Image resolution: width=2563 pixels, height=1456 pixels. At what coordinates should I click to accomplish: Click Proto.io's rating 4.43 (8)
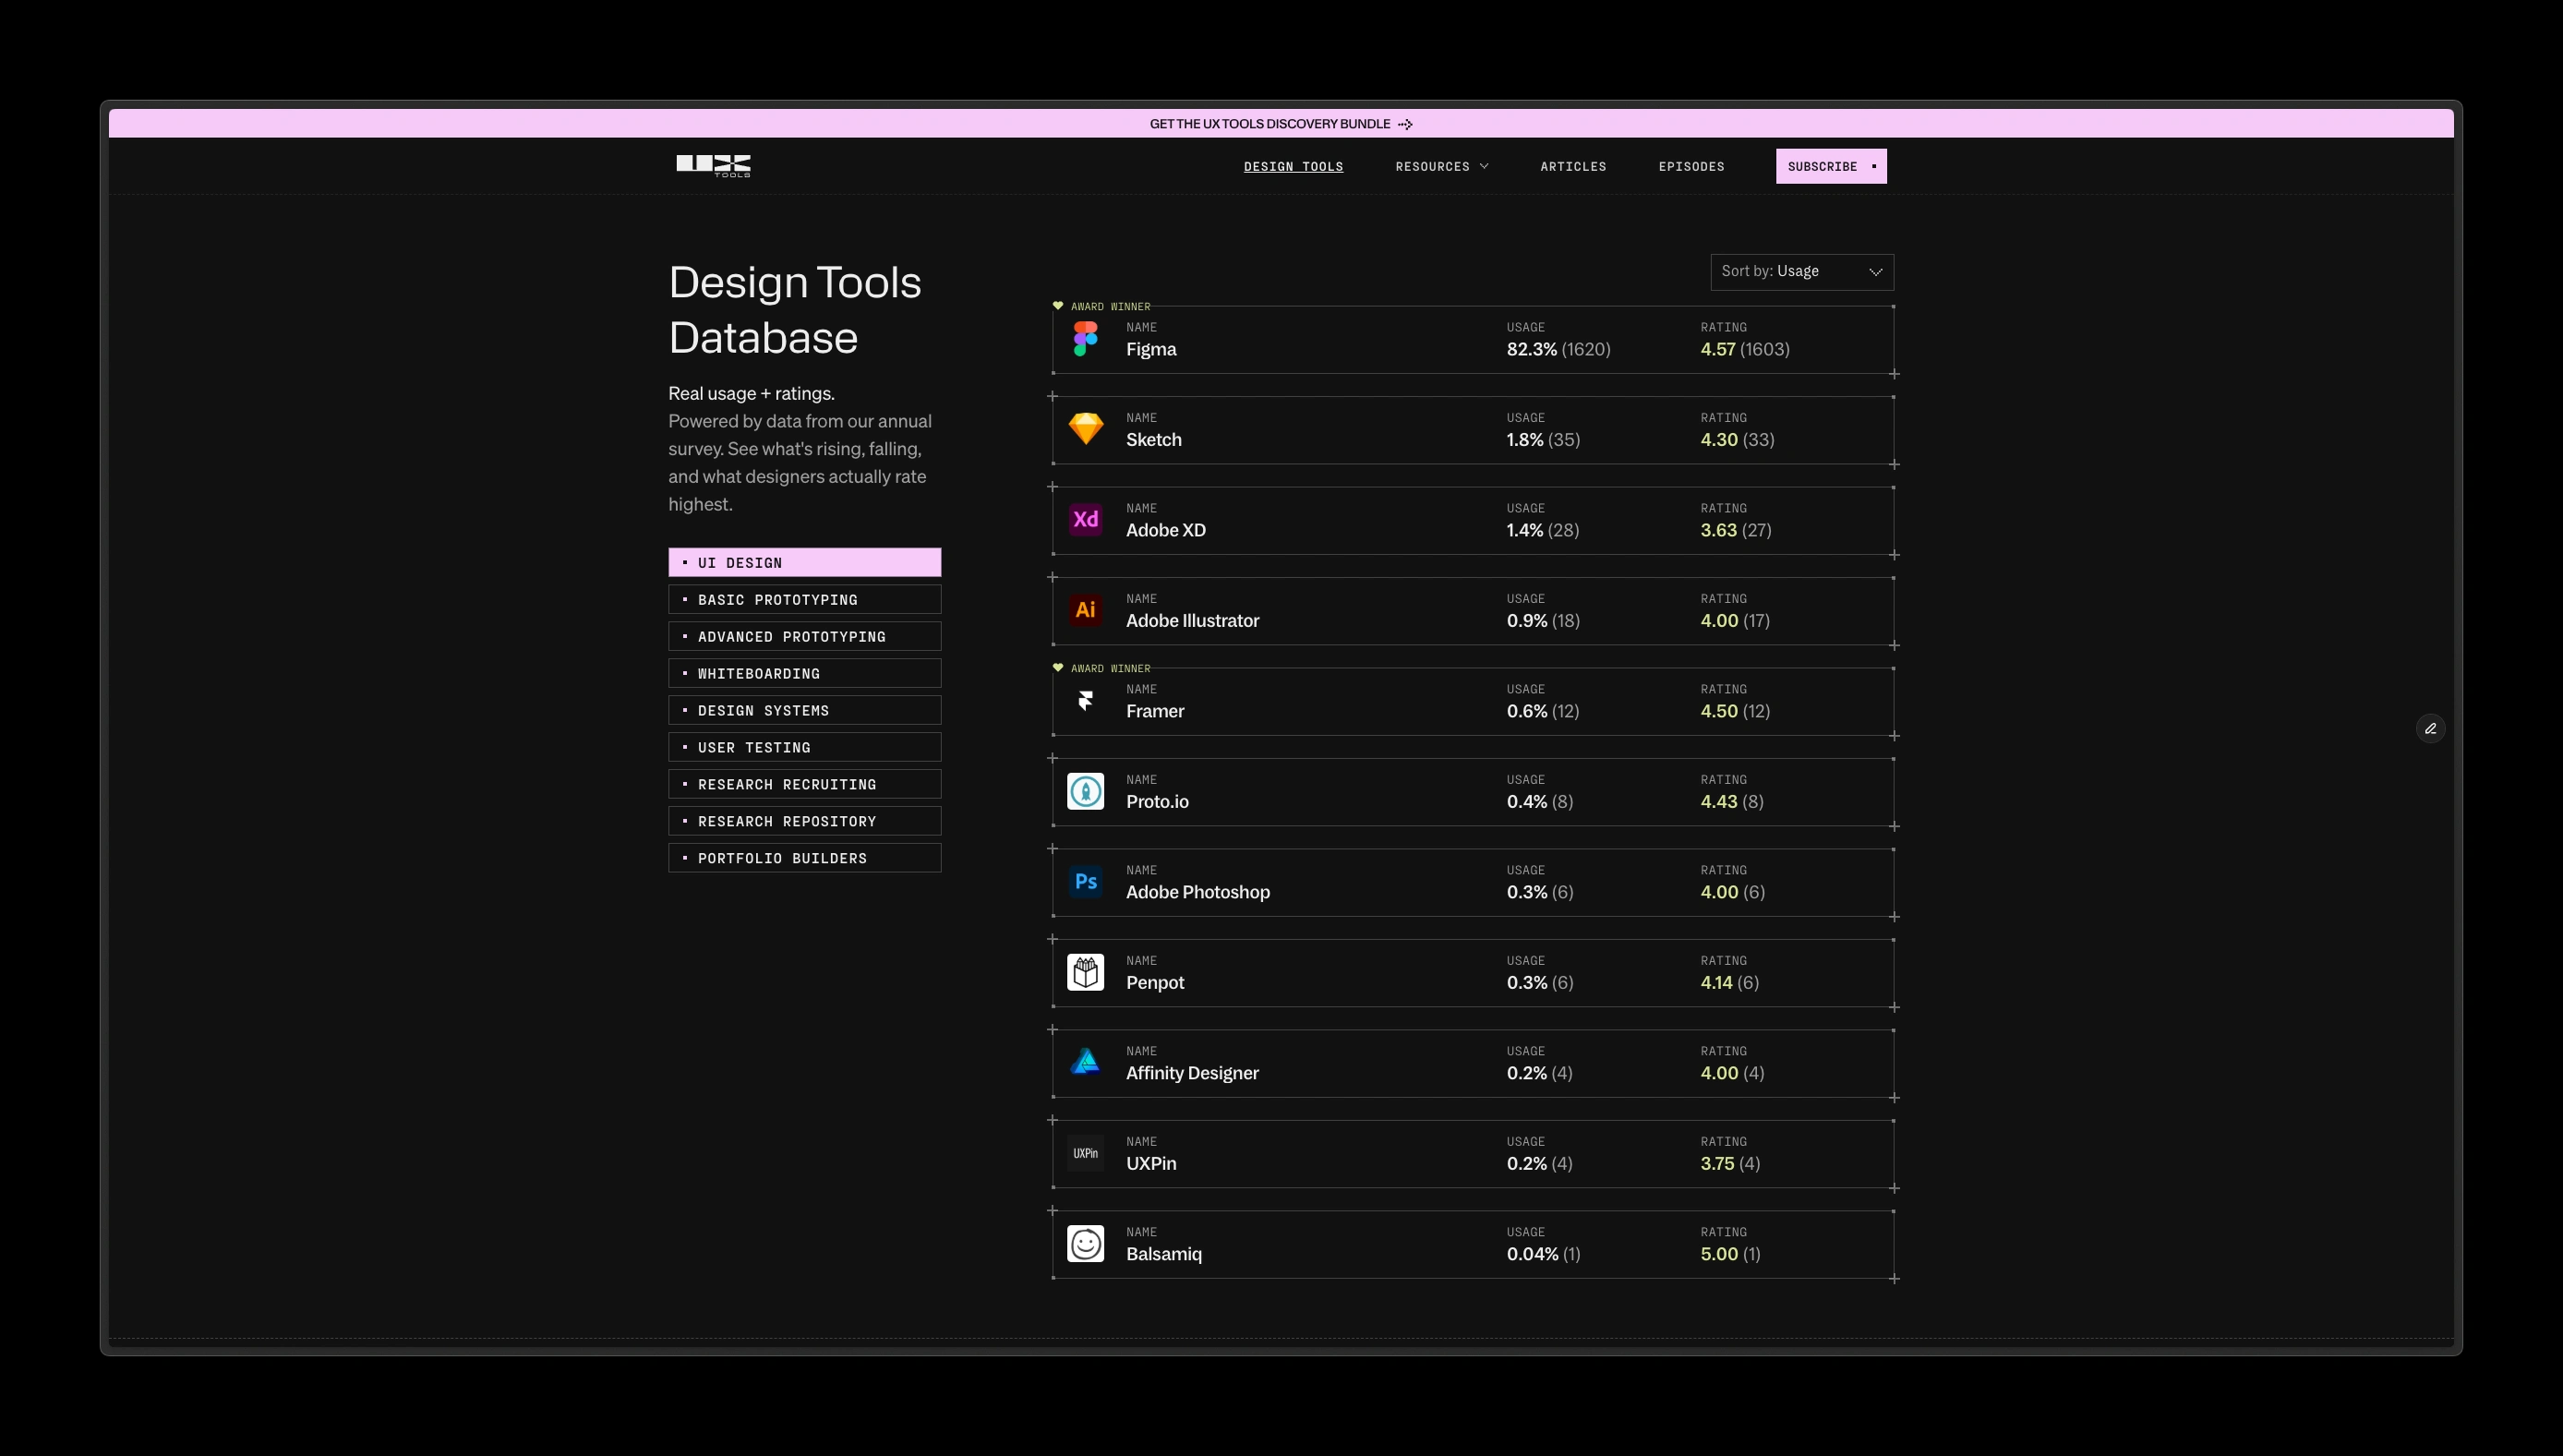click(x=1732, y=802)
